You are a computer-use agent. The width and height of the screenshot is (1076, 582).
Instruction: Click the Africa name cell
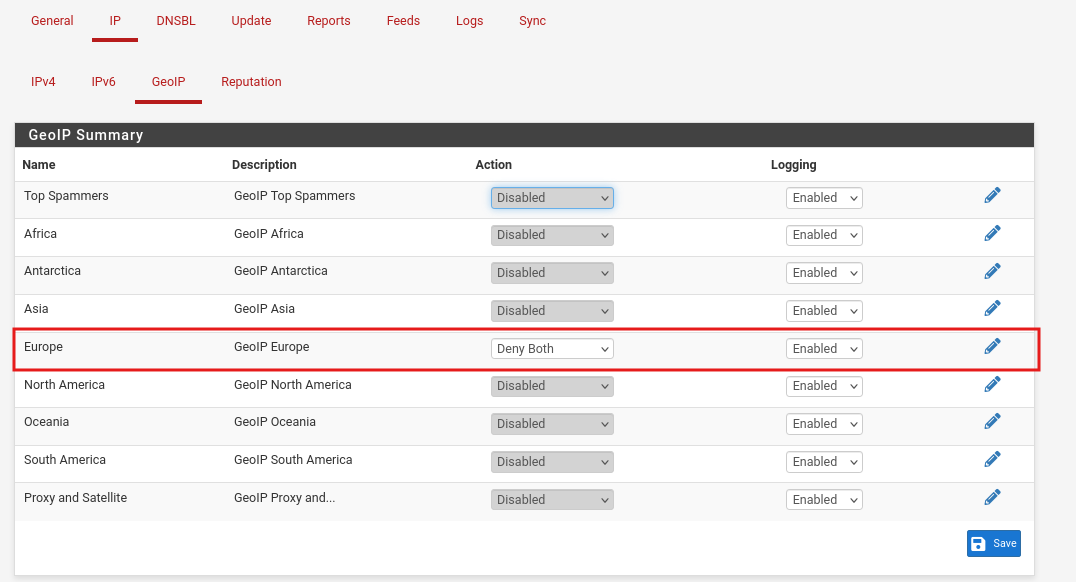coord(40,233)
